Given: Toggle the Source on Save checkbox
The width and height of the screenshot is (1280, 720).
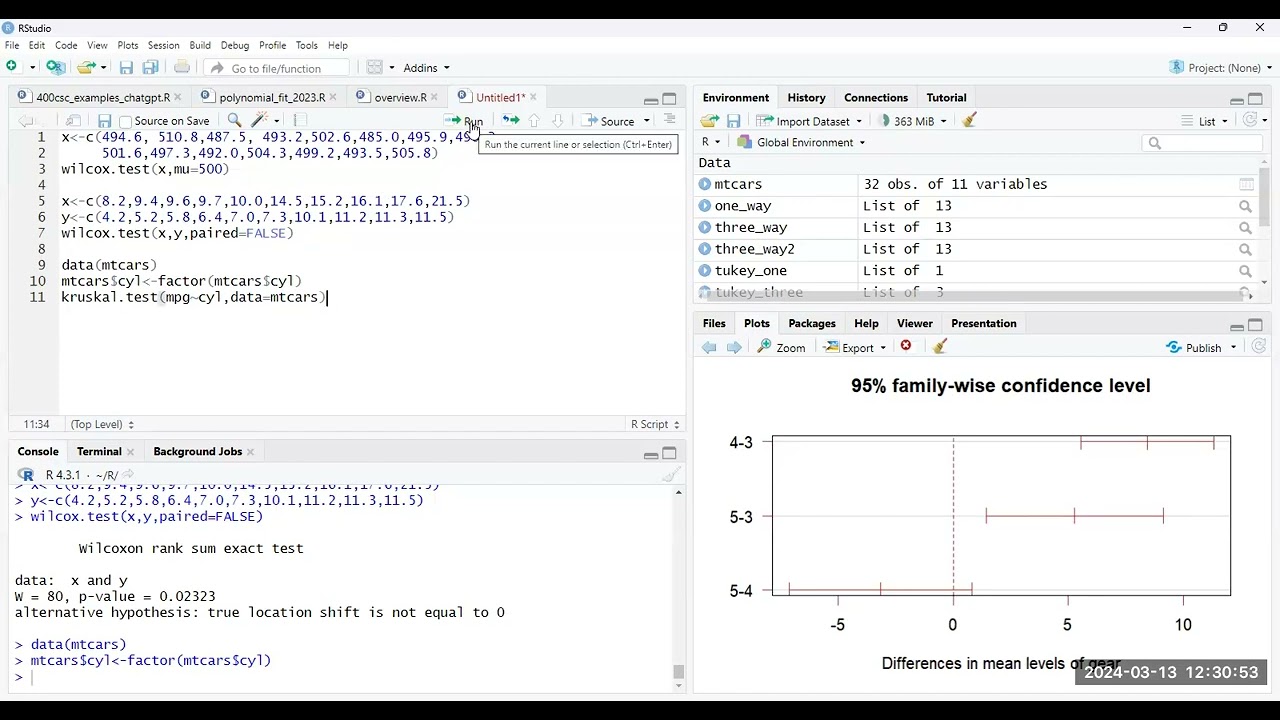Looking at the screenshot, I should (126, 121).
